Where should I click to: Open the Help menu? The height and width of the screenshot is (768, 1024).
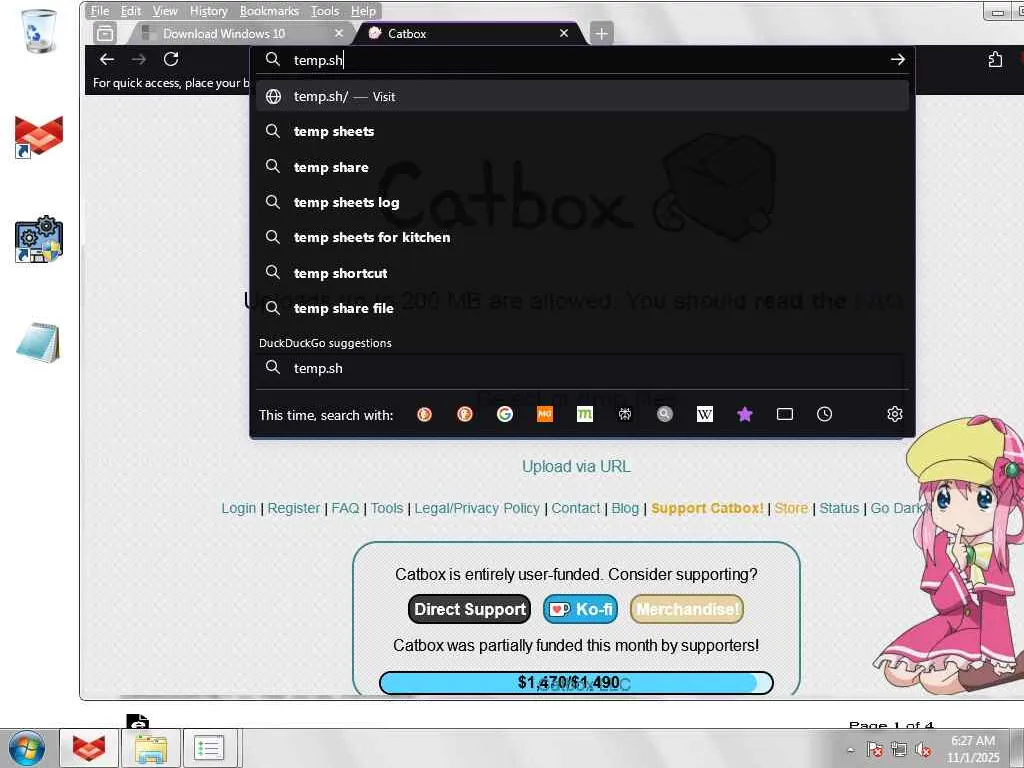[363, 11]
